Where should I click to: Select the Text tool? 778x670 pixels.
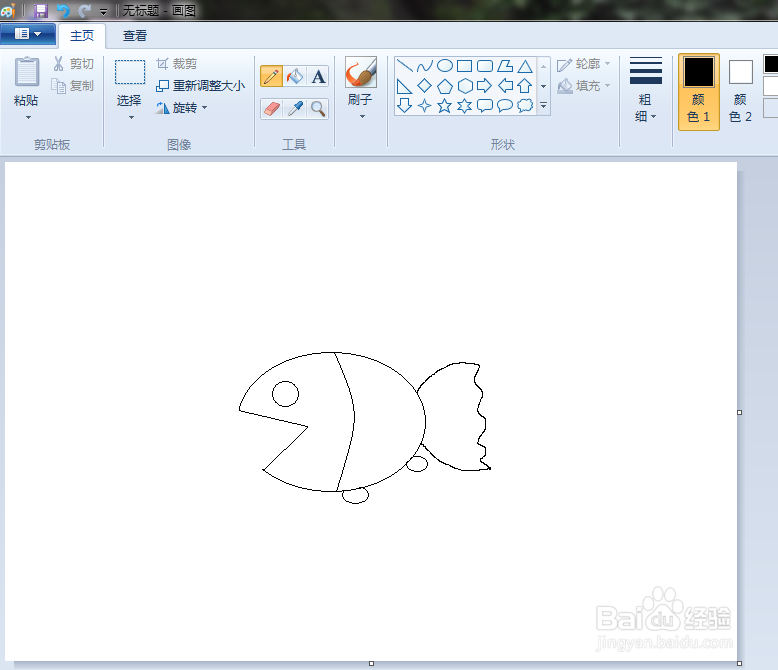[318, 76]
